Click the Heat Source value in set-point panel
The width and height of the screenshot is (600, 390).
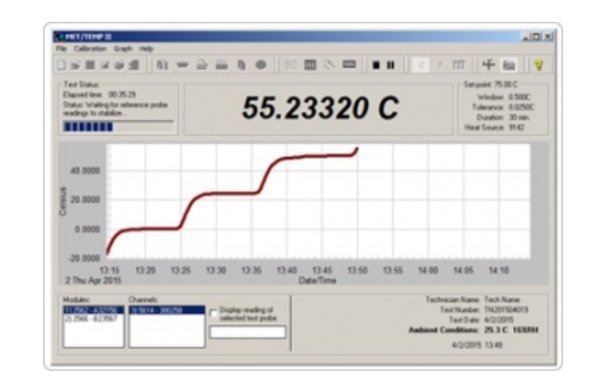516,127
